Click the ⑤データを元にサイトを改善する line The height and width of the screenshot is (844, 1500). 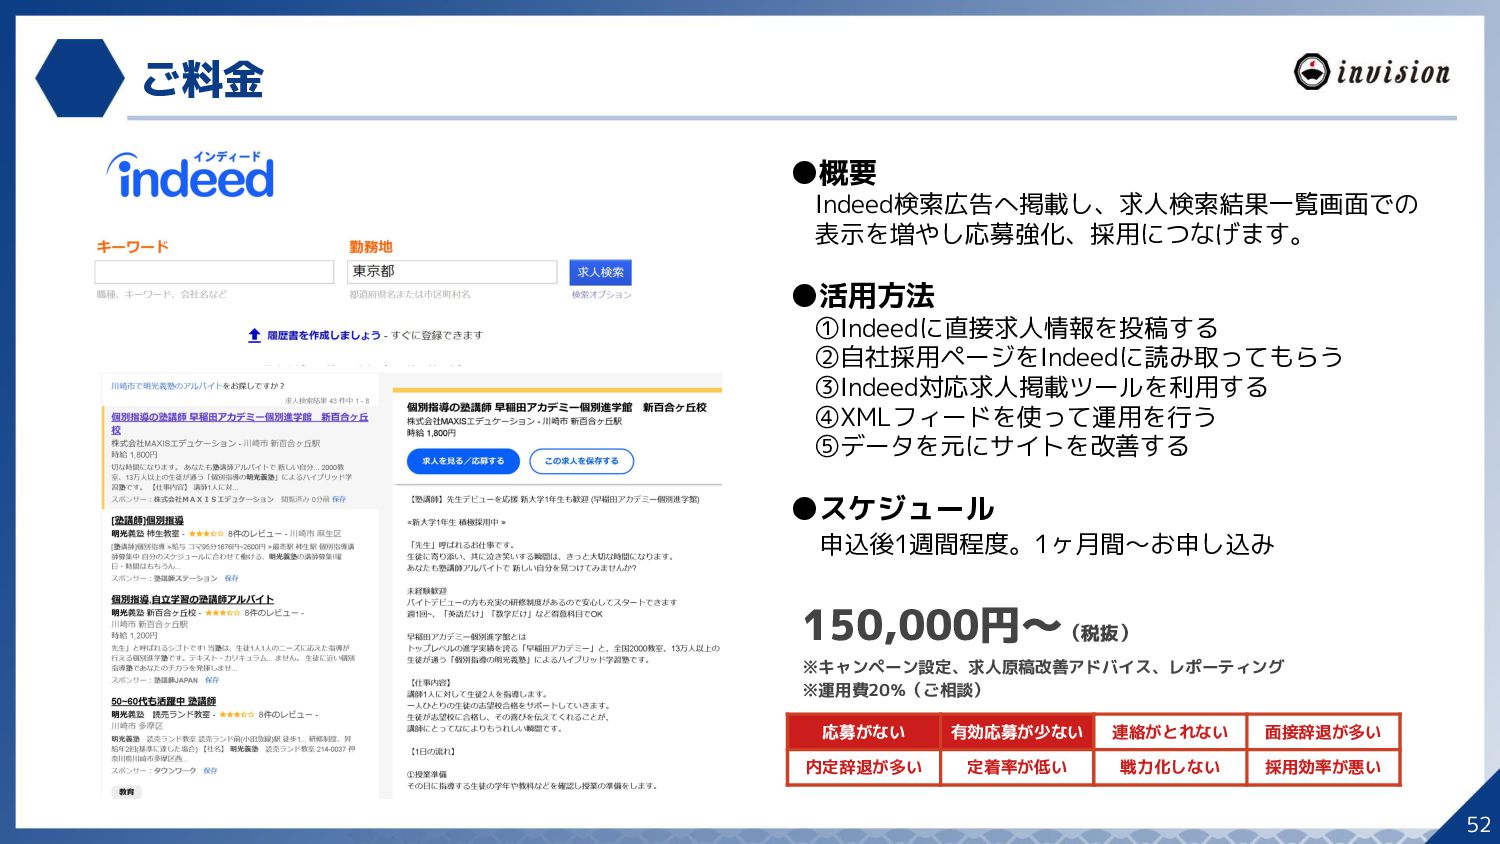pos(1002,446)
